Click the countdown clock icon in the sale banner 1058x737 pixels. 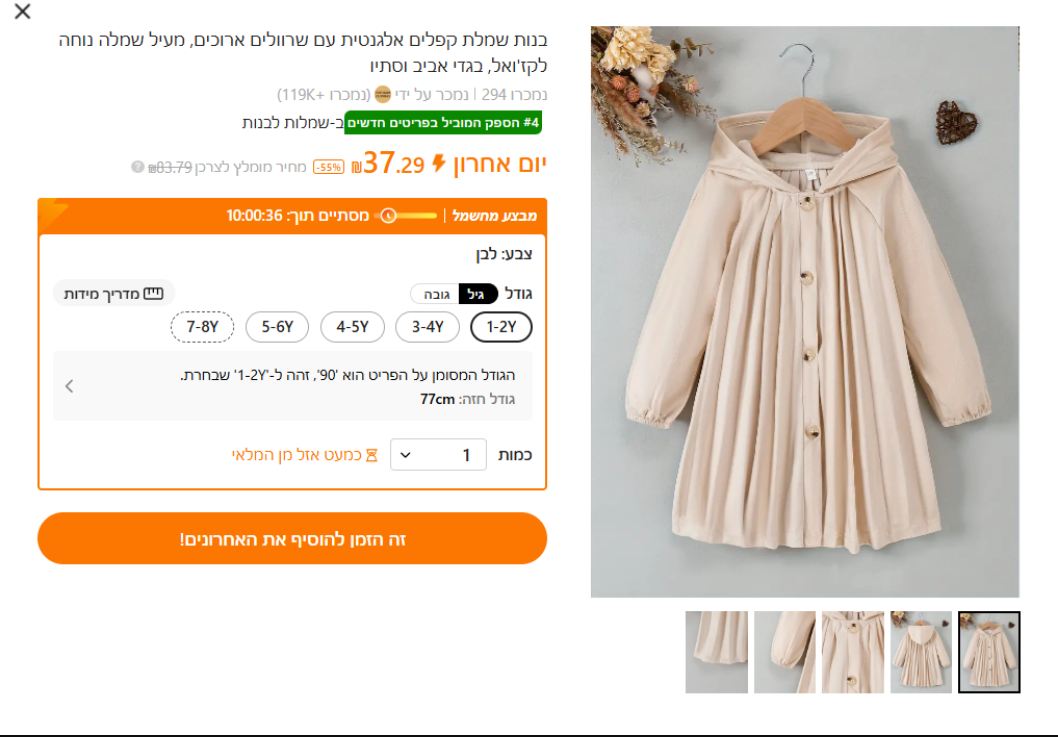click(x=388, y=216)
